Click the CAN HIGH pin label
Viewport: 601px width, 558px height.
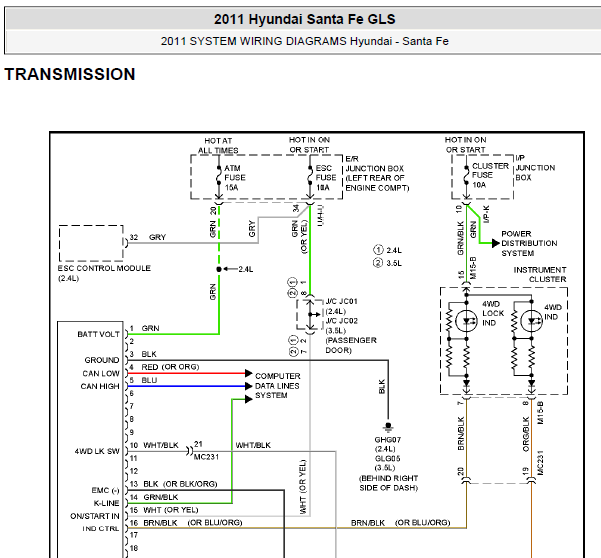100,386
